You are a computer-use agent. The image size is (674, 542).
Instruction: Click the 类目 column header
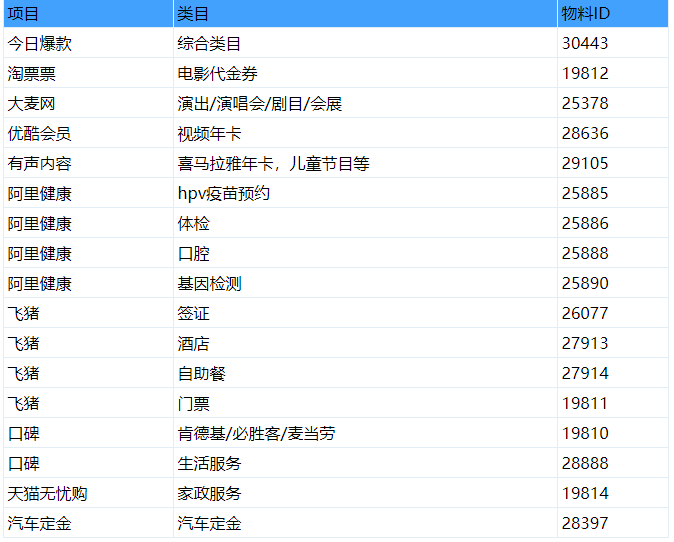pos(365,14)
